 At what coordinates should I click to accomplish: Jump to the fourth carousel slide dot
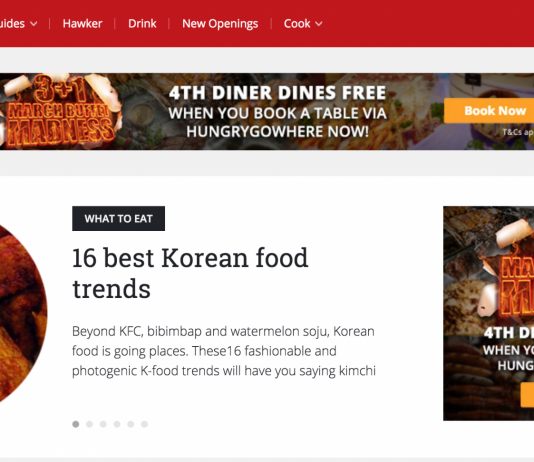point(117,424)
